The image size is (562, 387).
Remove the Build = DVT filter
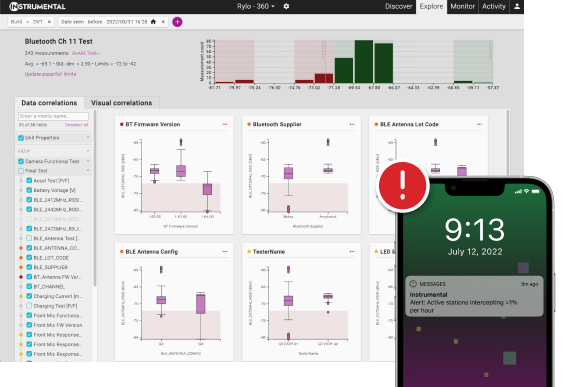point(49,22)
